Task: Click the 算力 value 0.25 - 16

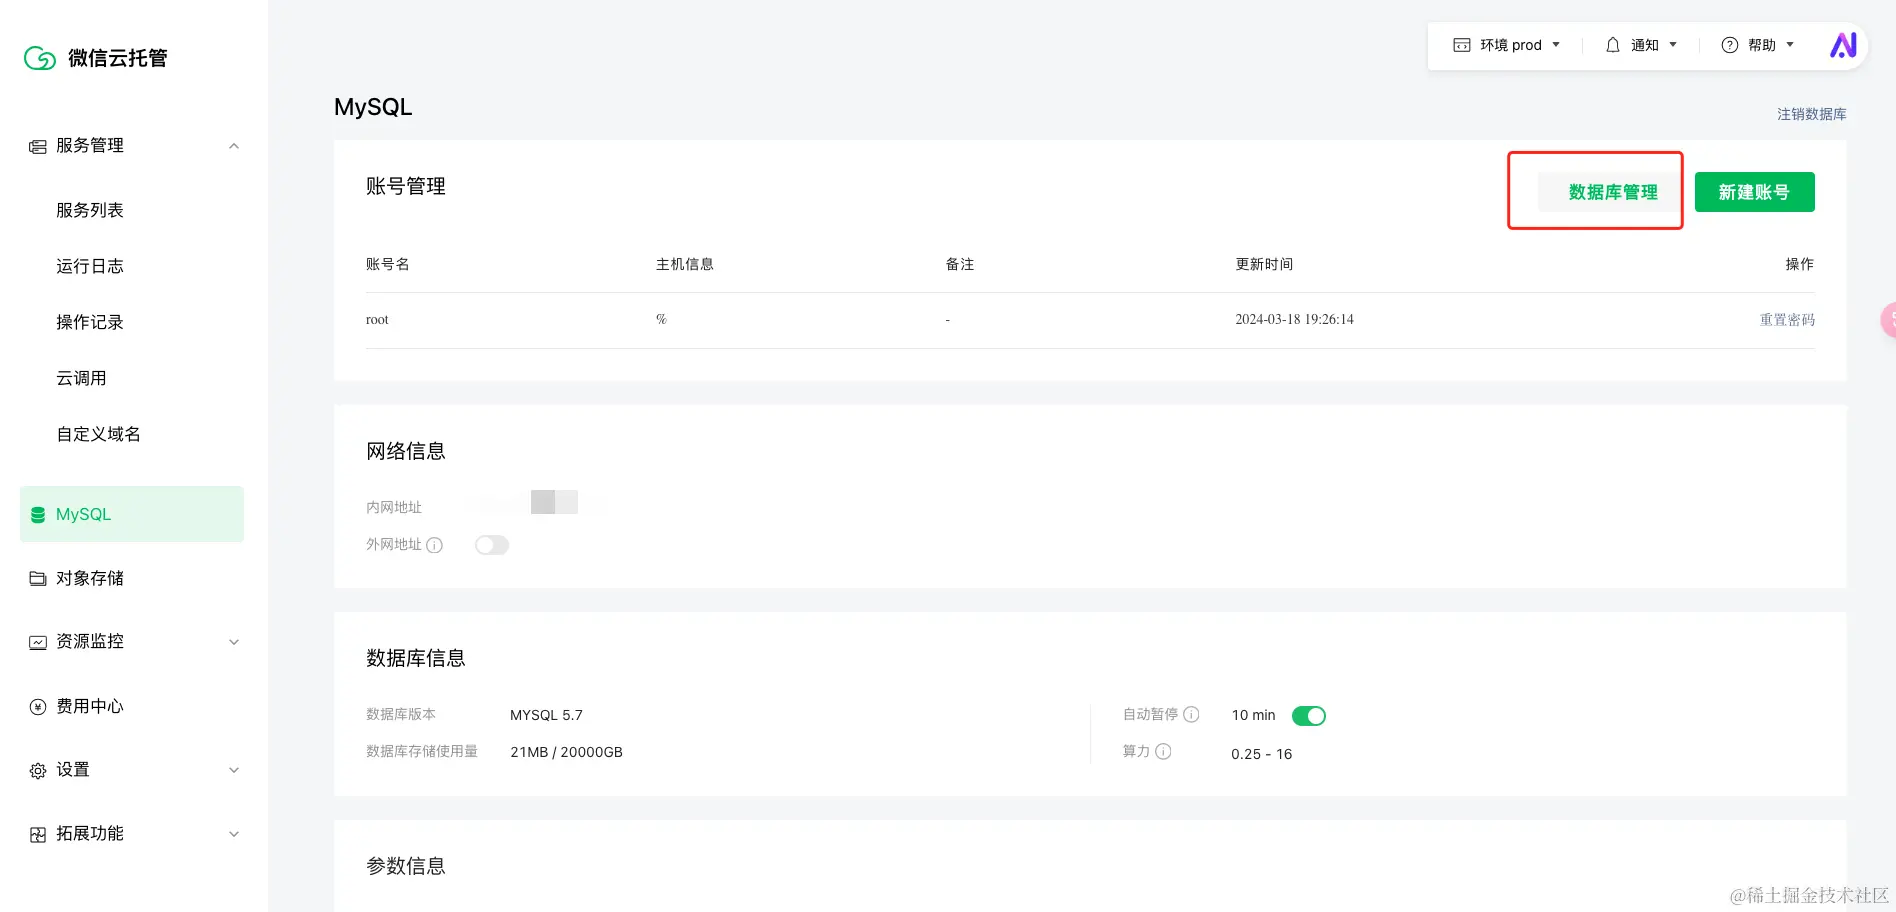Action: click(1261, 754)
